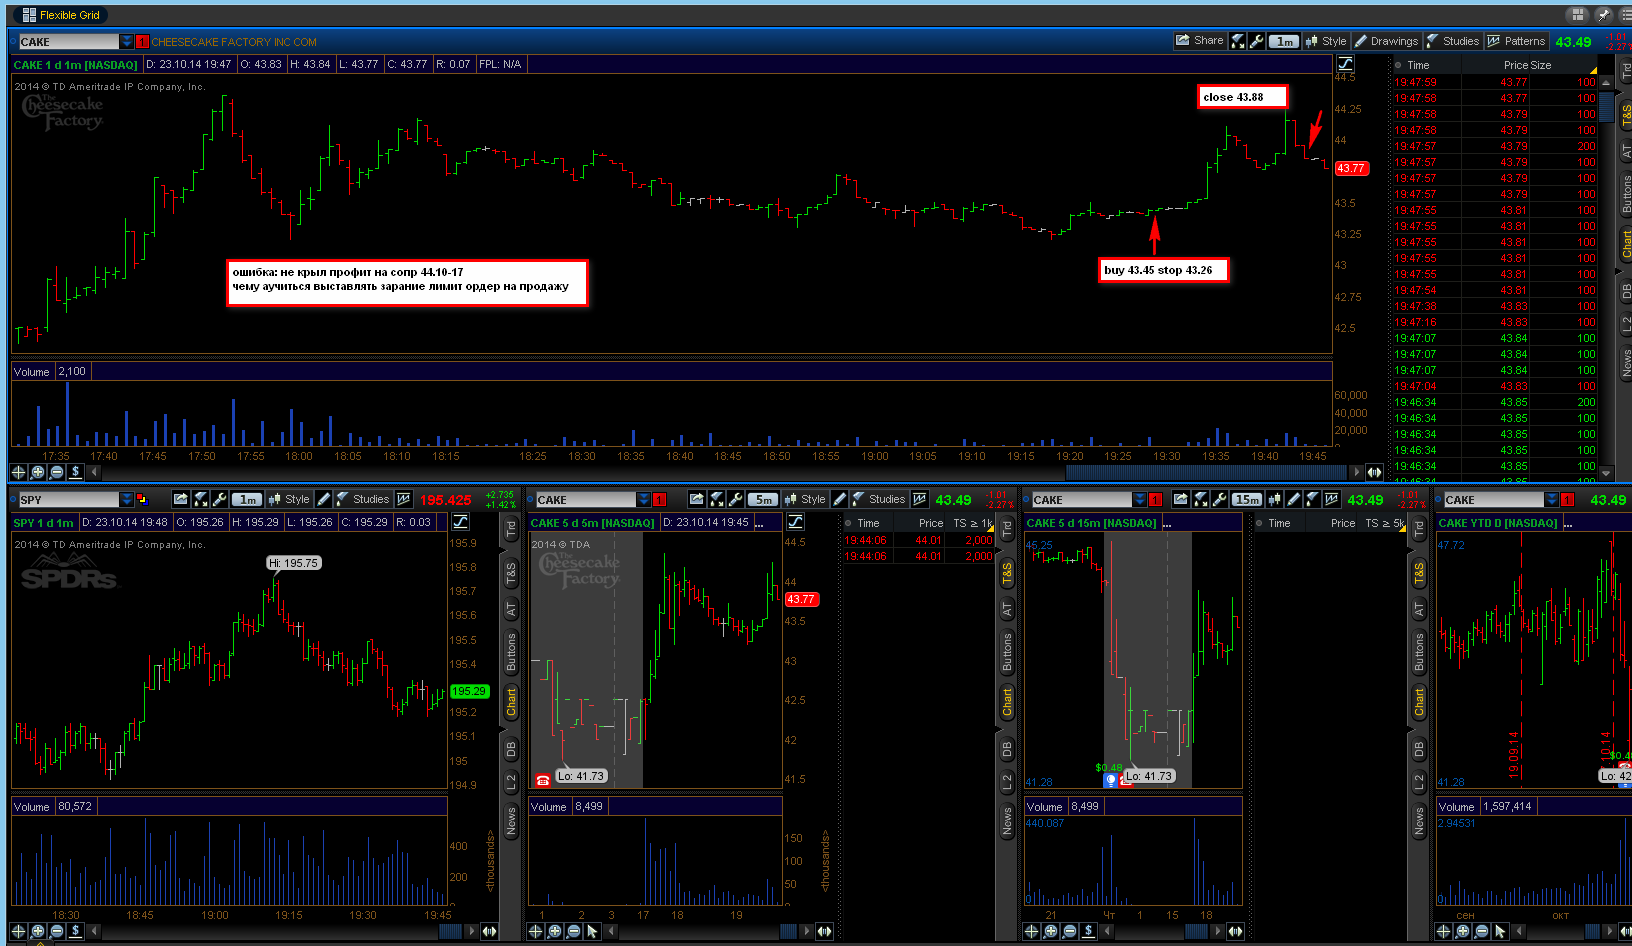Open the DB tab in CAKE 5m sidebar

pyautogui.click(x=1007, y=748)
